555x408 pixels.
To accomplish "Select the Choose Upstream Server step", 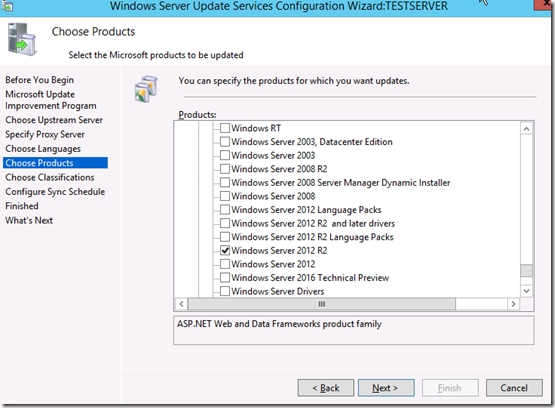I will coord(54,120).
